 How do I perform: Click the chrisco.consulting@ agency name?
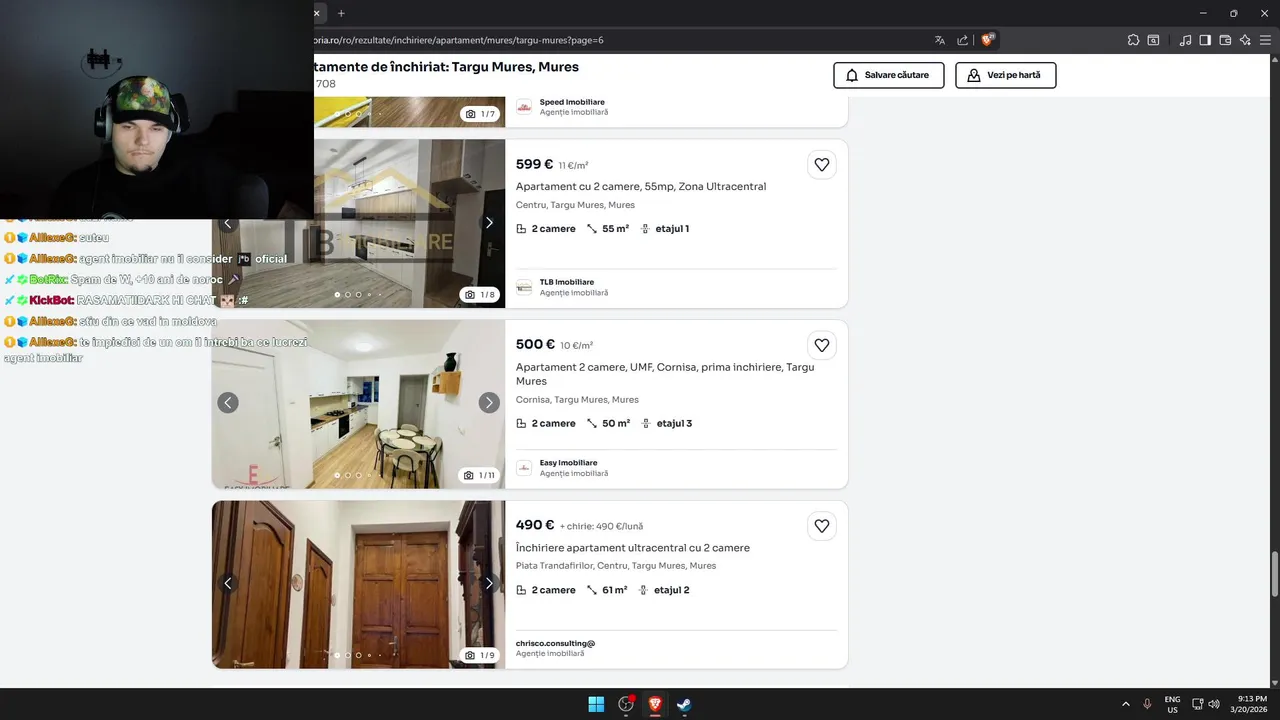coord(555,643)
